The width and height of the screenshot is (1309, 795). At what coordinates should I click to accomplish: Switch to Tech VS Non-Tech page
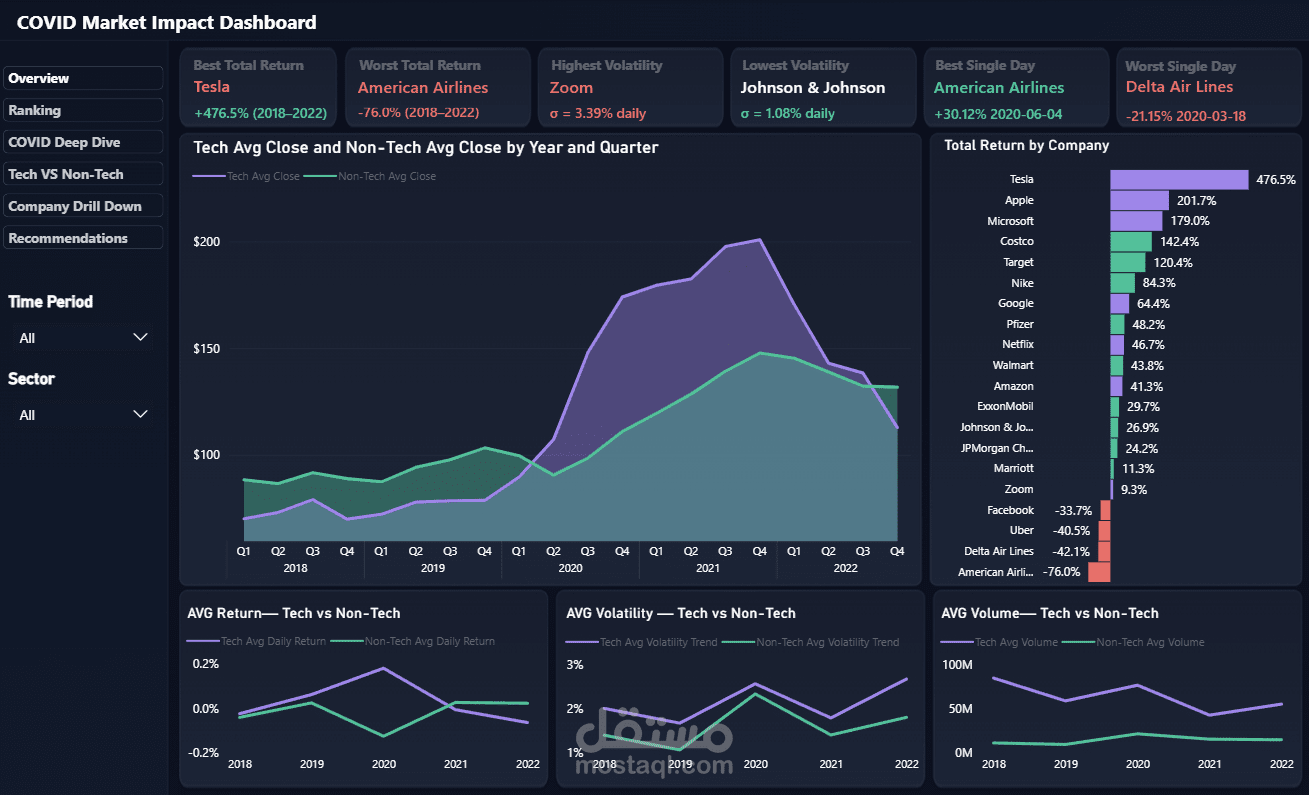click(83, 174)
